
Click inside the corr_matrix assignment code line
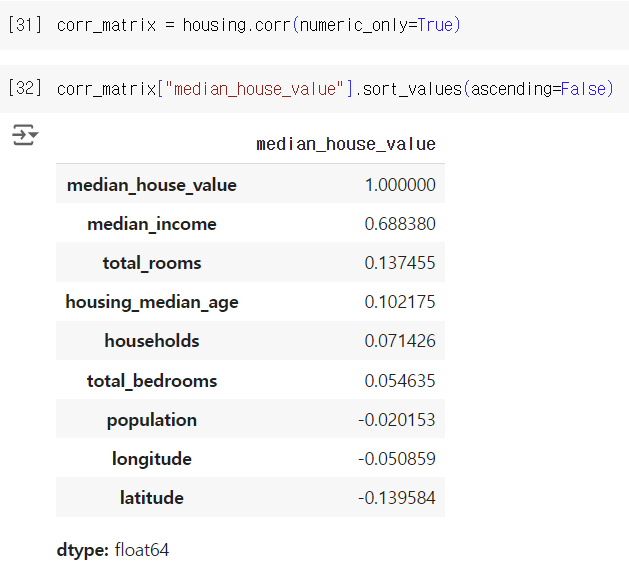tap(258, 25)
